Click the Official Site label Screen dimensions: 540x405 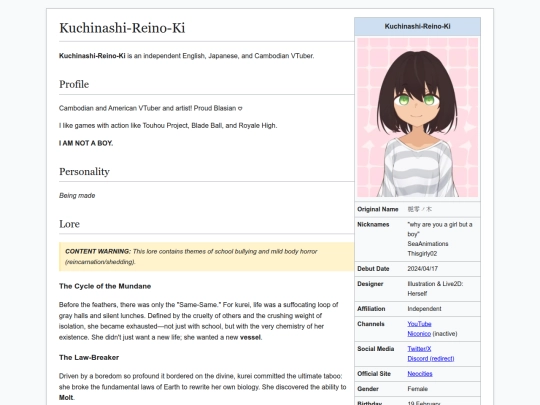(x=374, y=374)
